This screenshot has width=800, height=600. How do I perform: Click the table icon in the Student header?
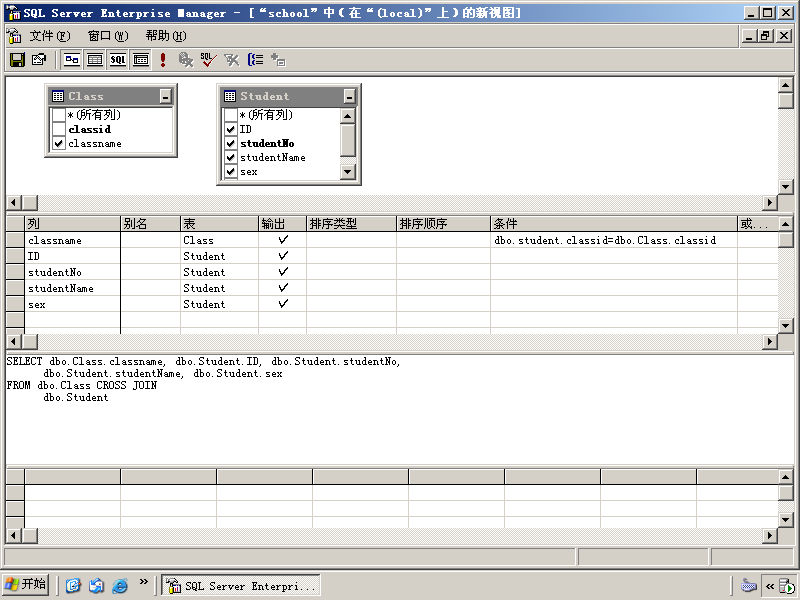coord(230,96)
